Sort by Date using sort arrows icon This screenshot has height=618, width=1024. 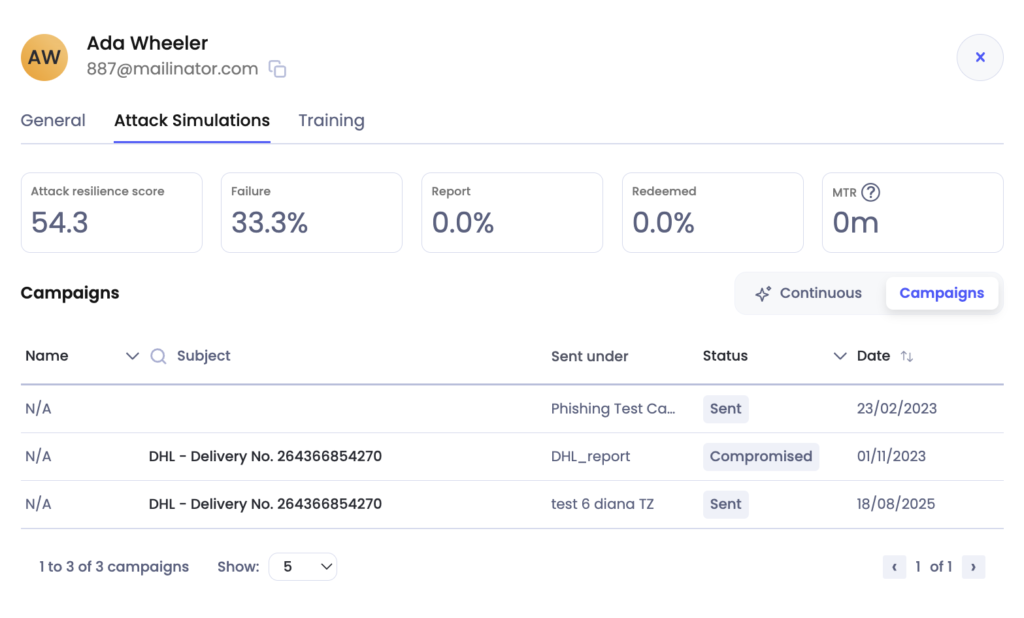tap(907, 356)
